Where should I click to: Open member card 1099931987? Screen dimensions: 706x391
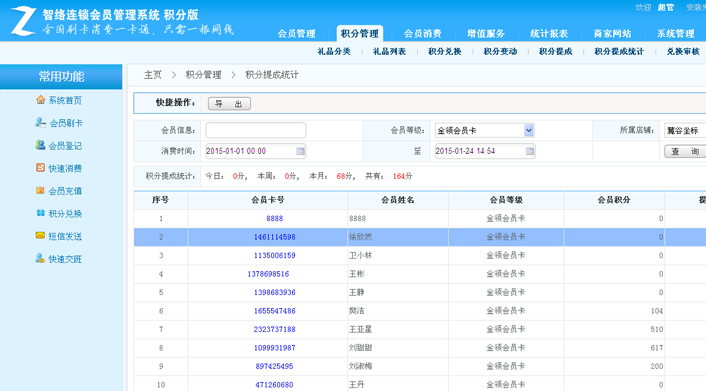(x=275, y=348)
